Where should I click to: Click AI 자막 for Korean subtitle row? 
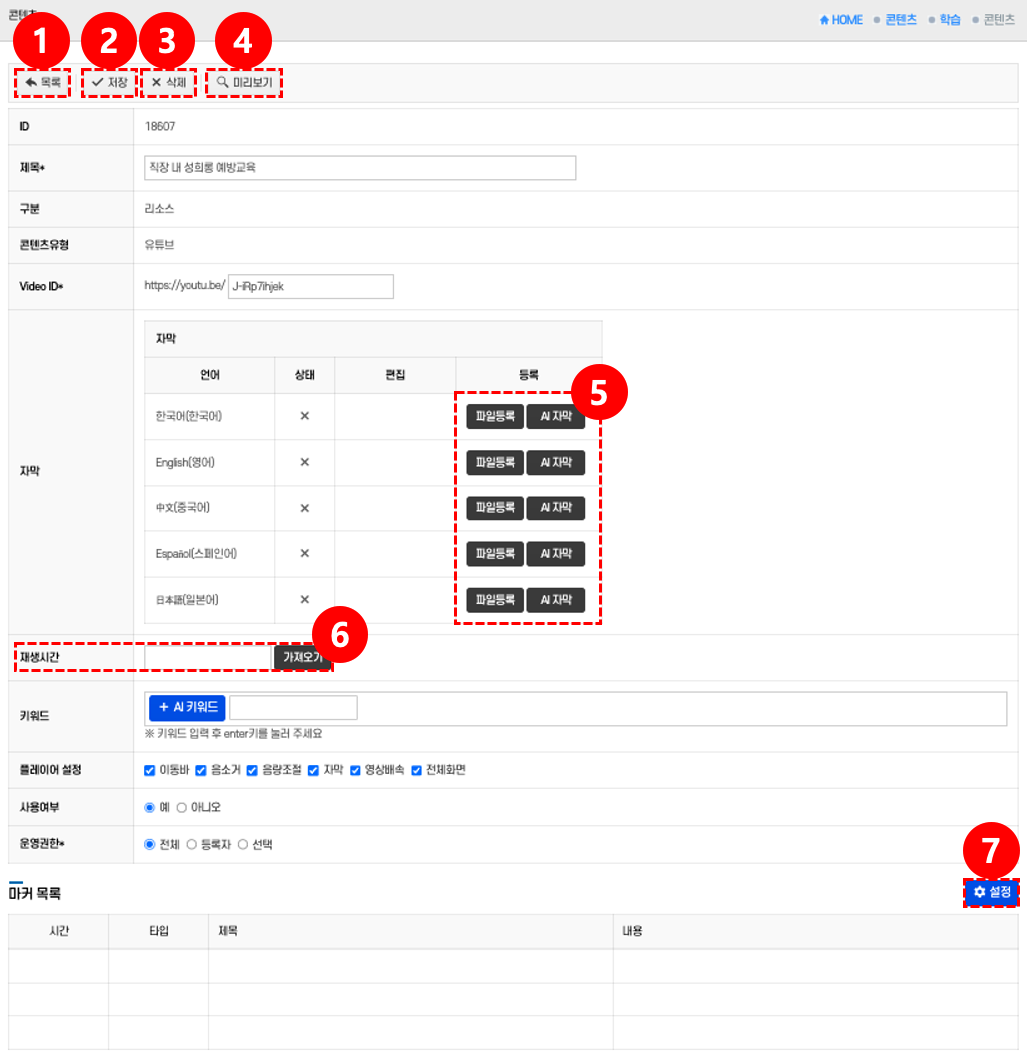point(555,416)
